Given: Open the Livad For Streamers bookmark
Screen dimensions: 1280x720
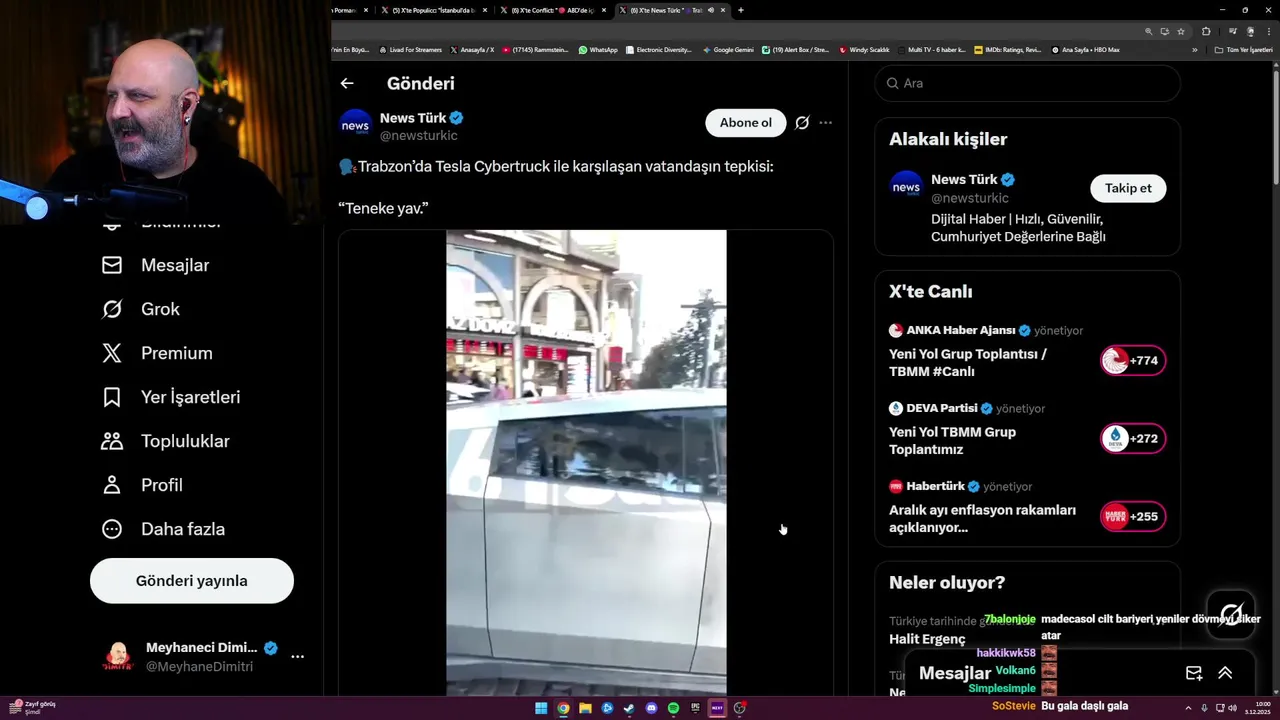Looking at the screenshot, I should (411, 49).
